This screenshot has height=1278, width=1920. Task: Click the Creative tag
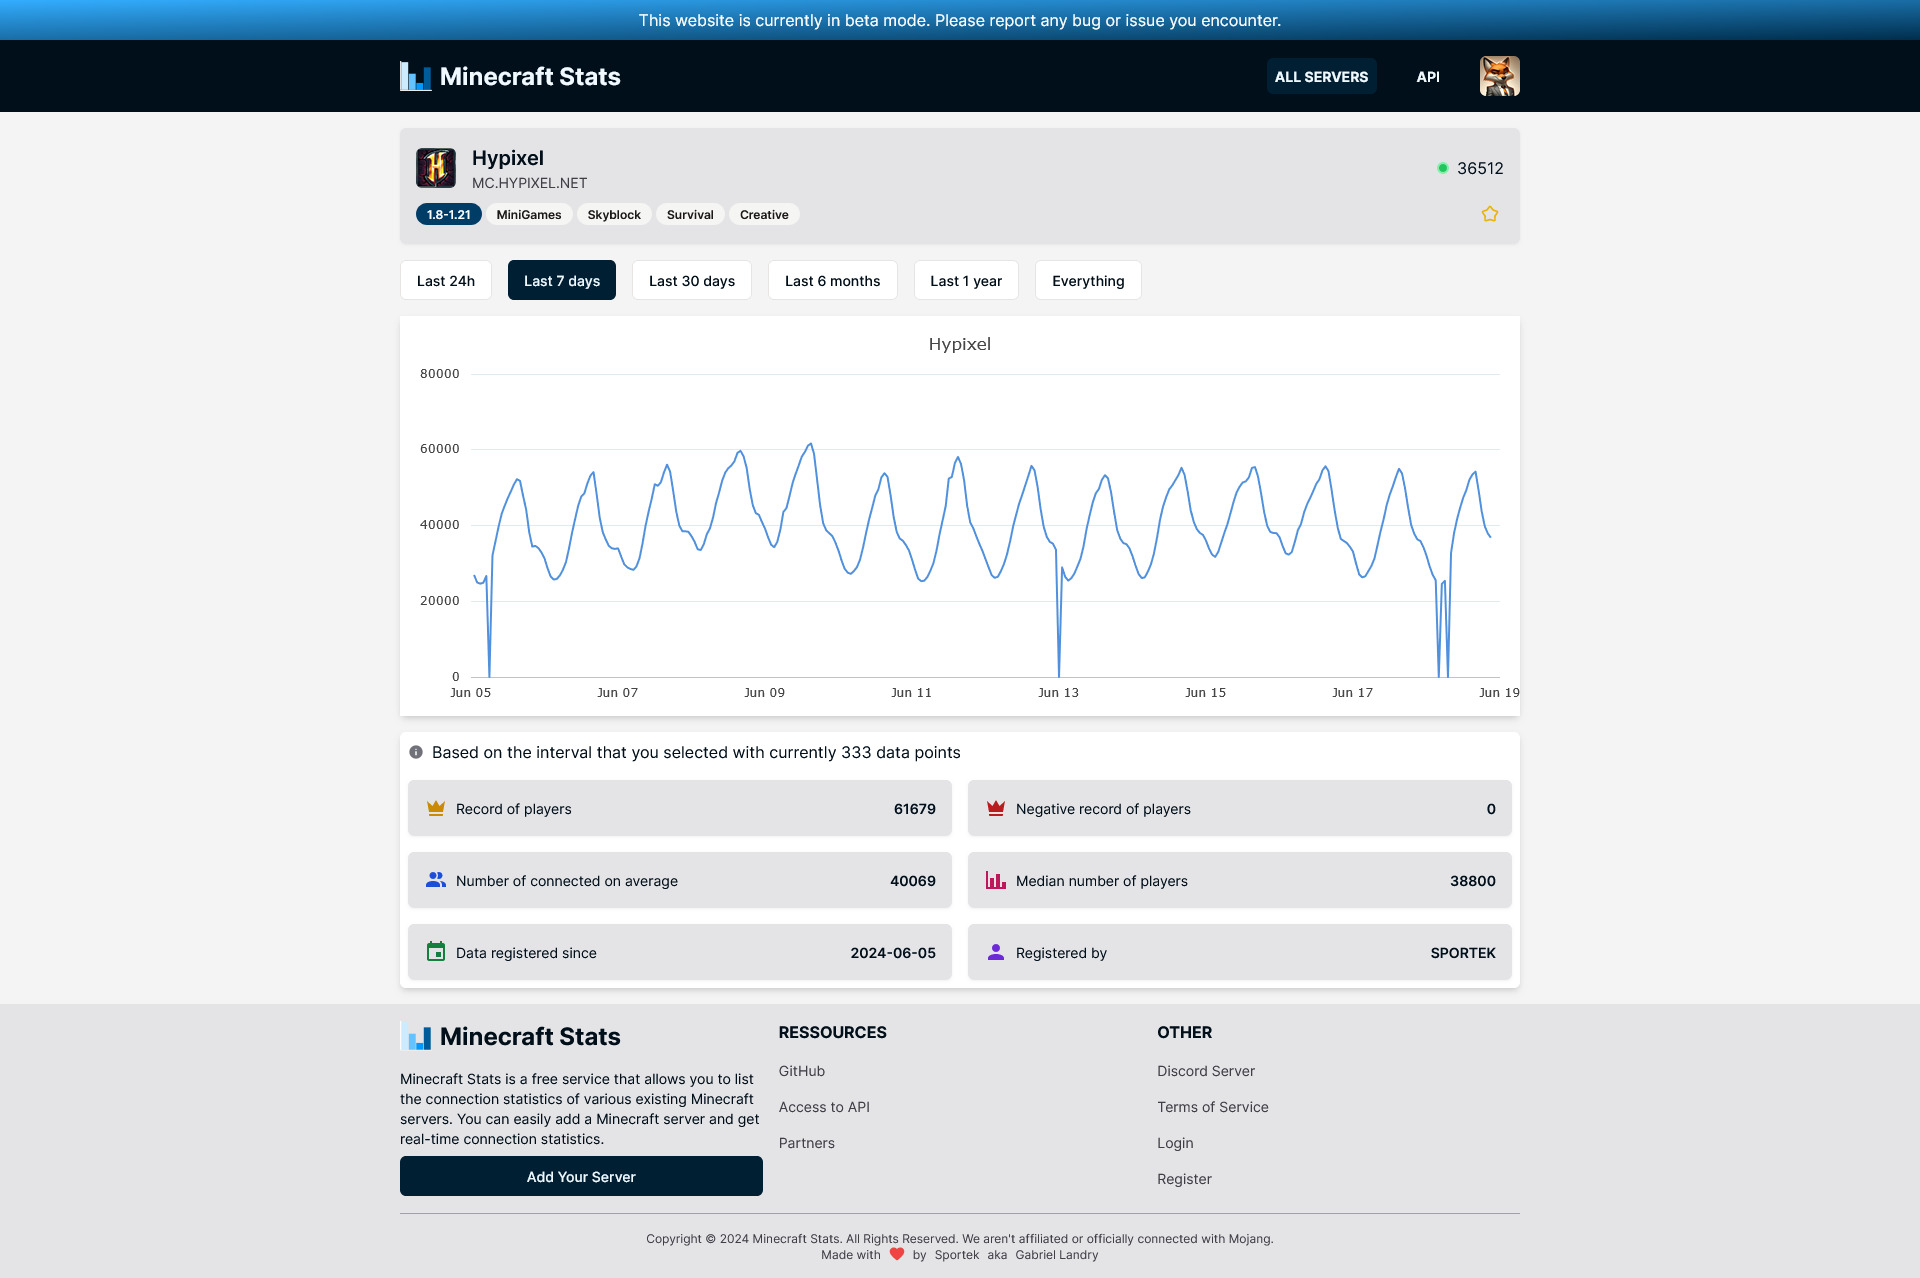(764, 214)
